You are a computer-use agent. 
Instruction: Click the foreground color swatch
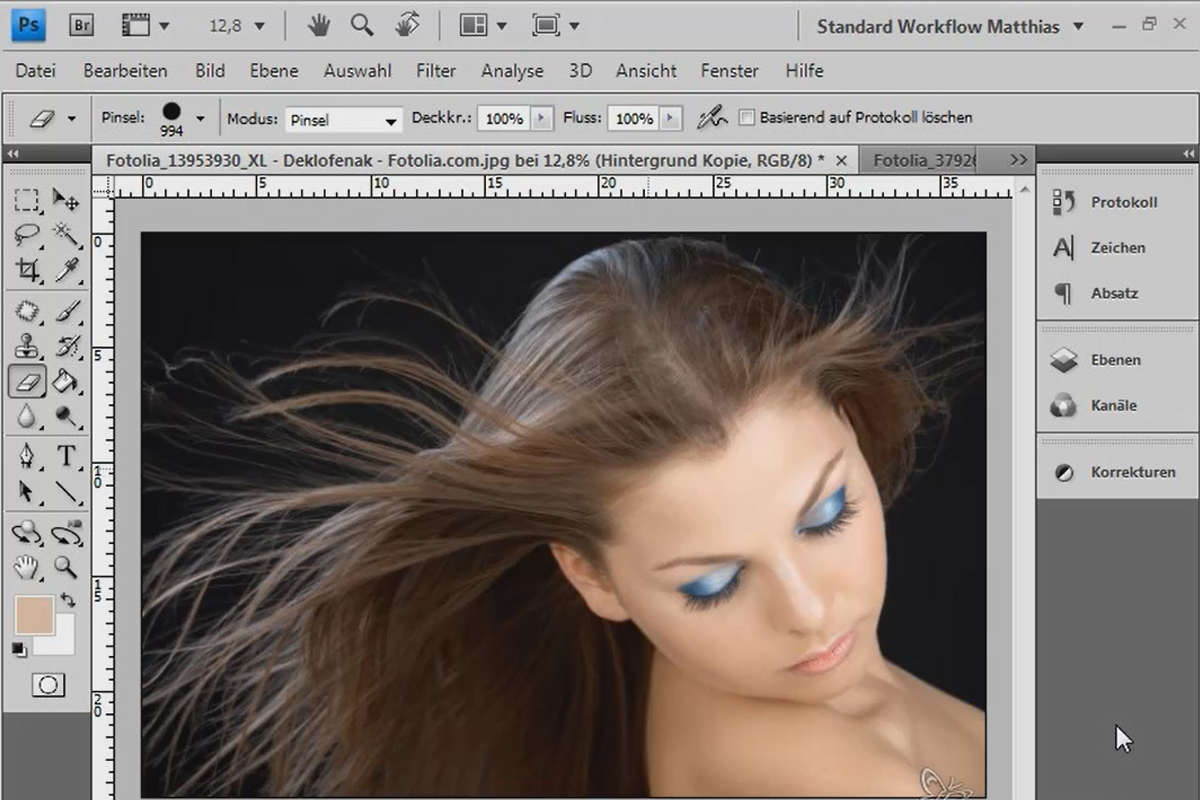pyautogui.click(x=33, y=614)
